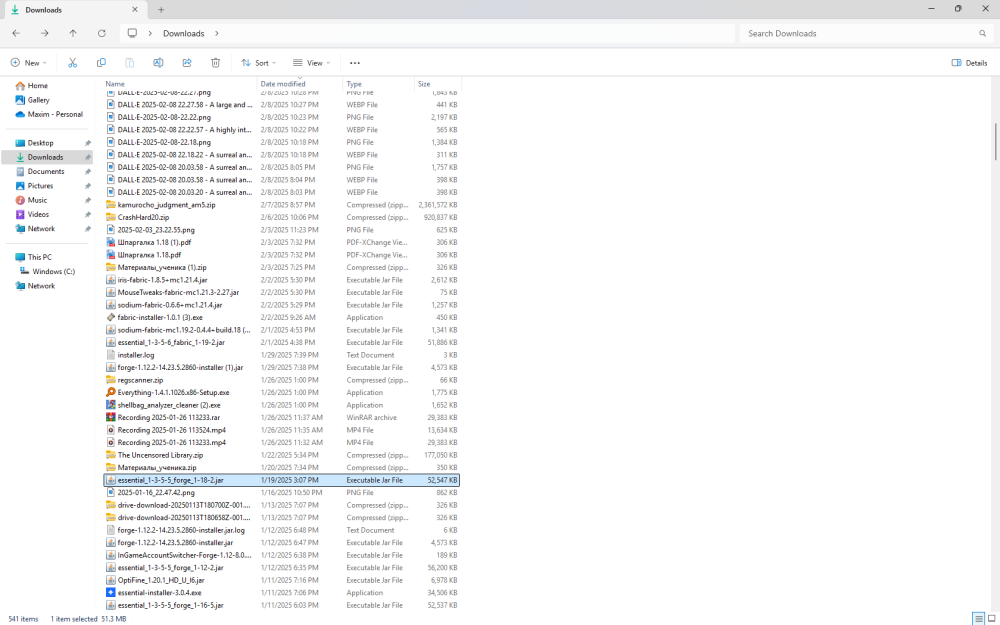Select fabric-installer-1.0.1 (3).exe

281,317
